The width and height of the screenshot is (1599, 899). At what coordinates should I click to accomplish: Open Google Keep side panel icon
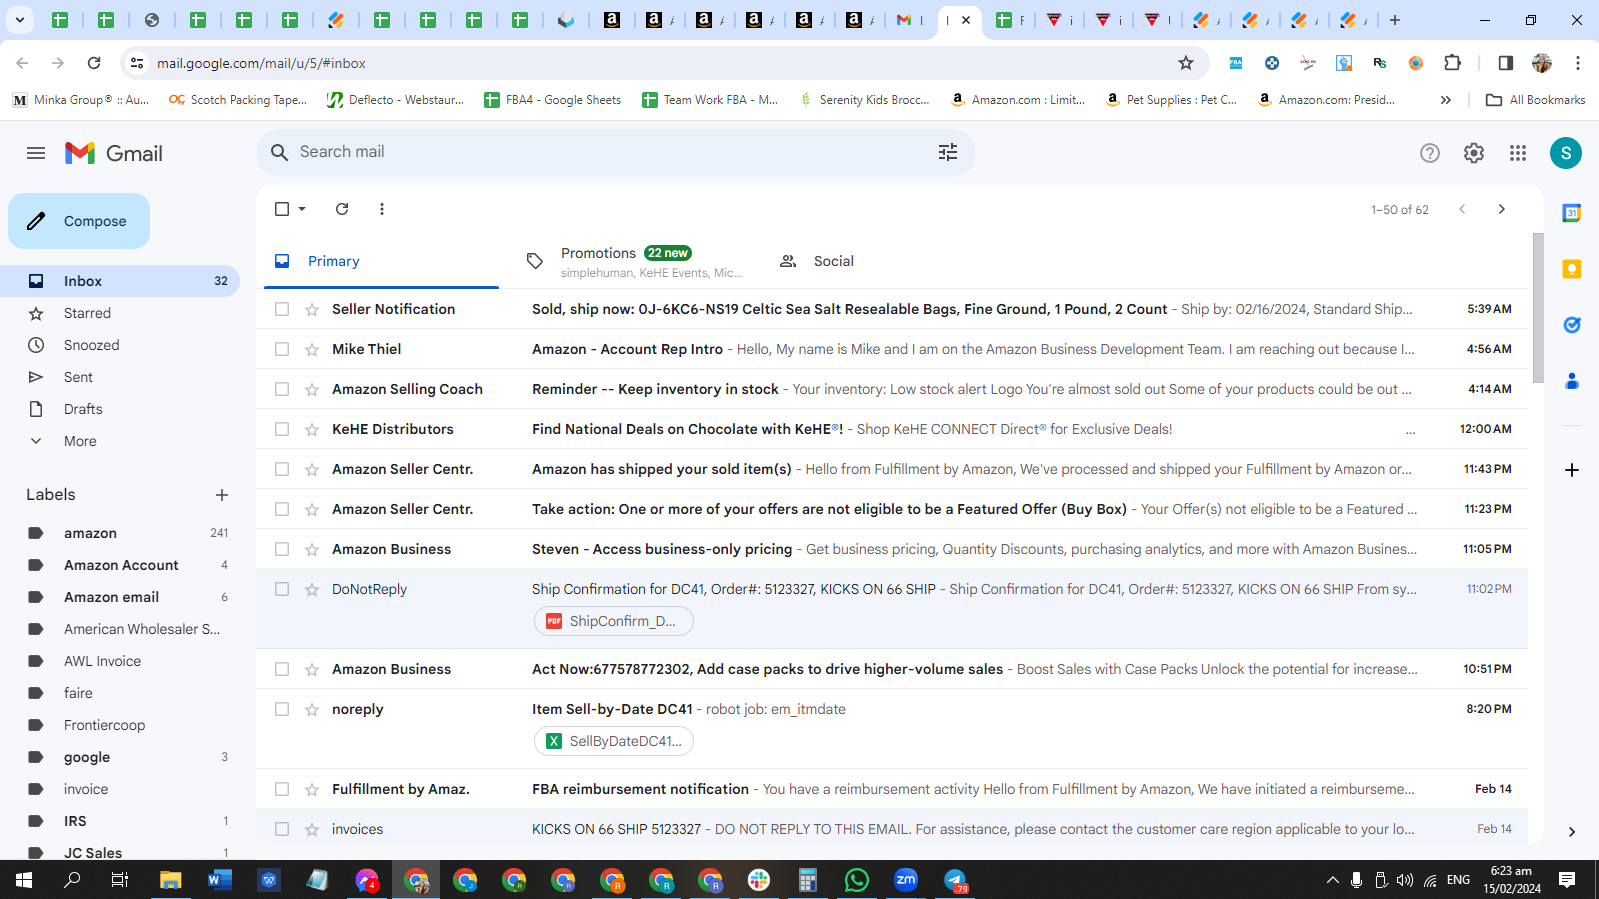[1572, 269]
